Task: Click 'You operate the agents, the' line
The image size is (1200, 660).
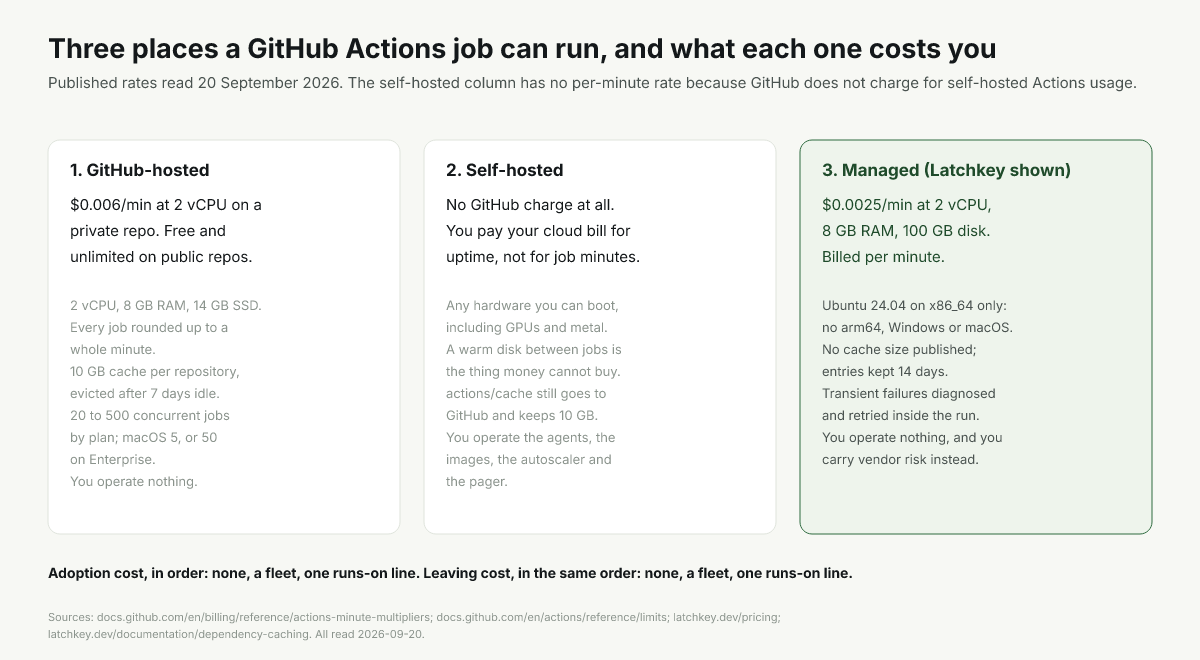Action: pos(531,437)
